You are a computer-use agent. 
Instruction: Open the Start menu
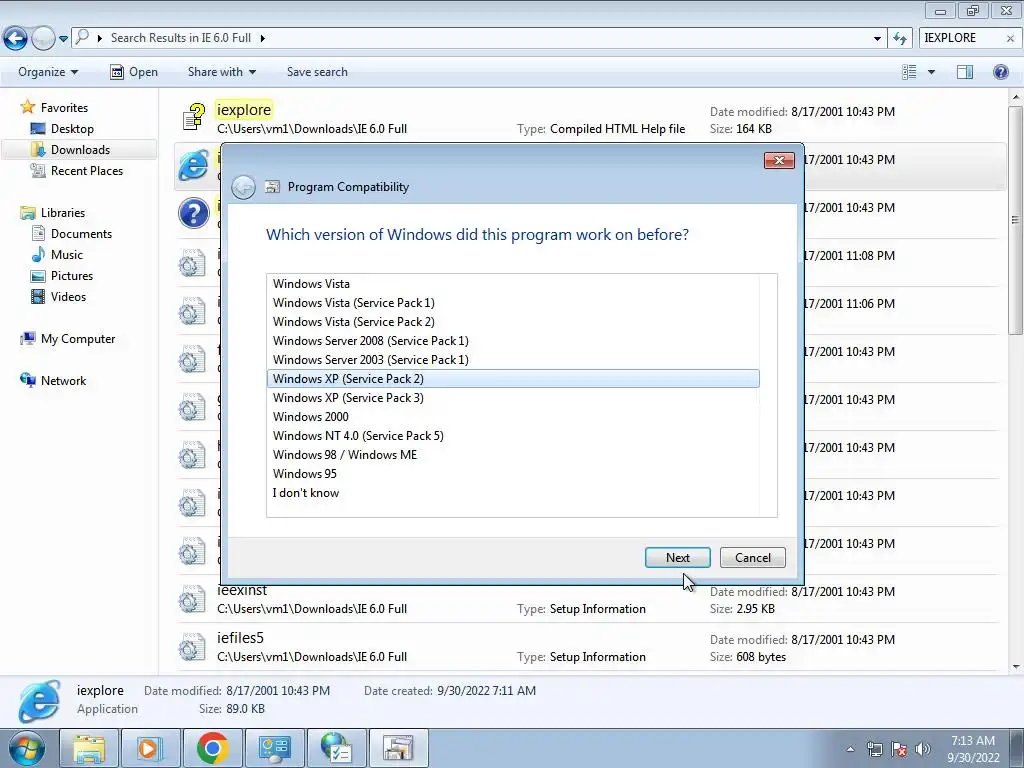[x=26, y=748]
